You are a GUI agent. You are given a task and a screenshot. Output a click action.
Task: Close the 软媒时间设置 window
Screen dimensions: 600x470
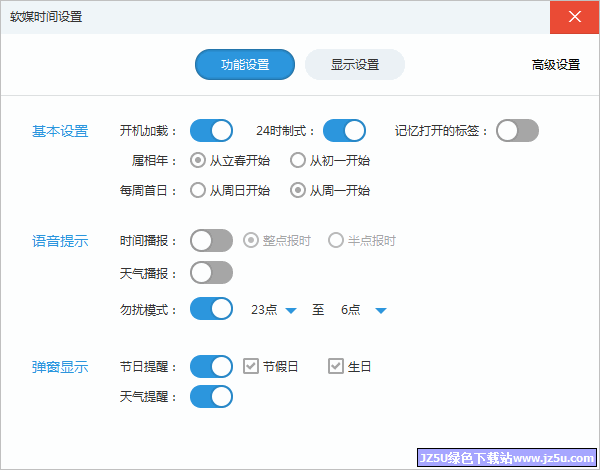574,17
